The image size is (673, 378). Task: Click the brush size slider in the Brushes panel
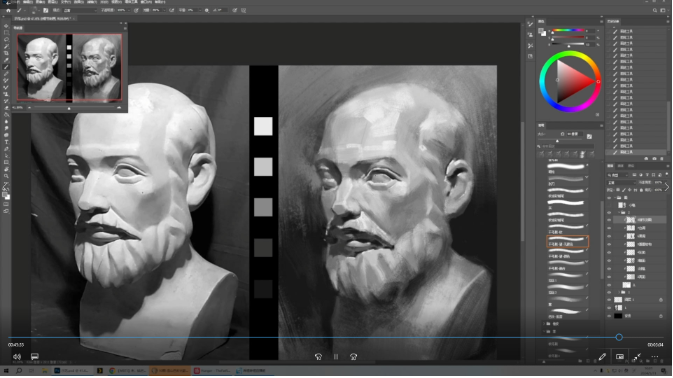[558, 141]
